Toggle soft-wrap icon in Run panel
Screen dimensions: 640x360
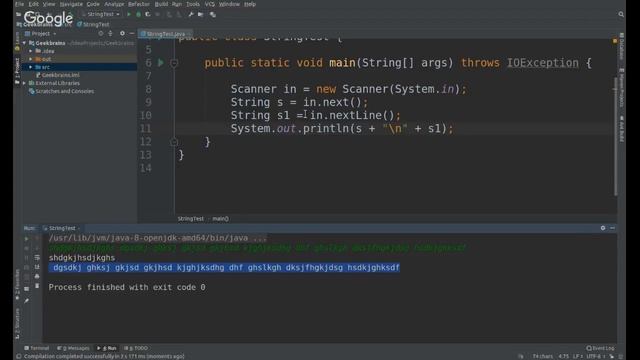(37, 258)
